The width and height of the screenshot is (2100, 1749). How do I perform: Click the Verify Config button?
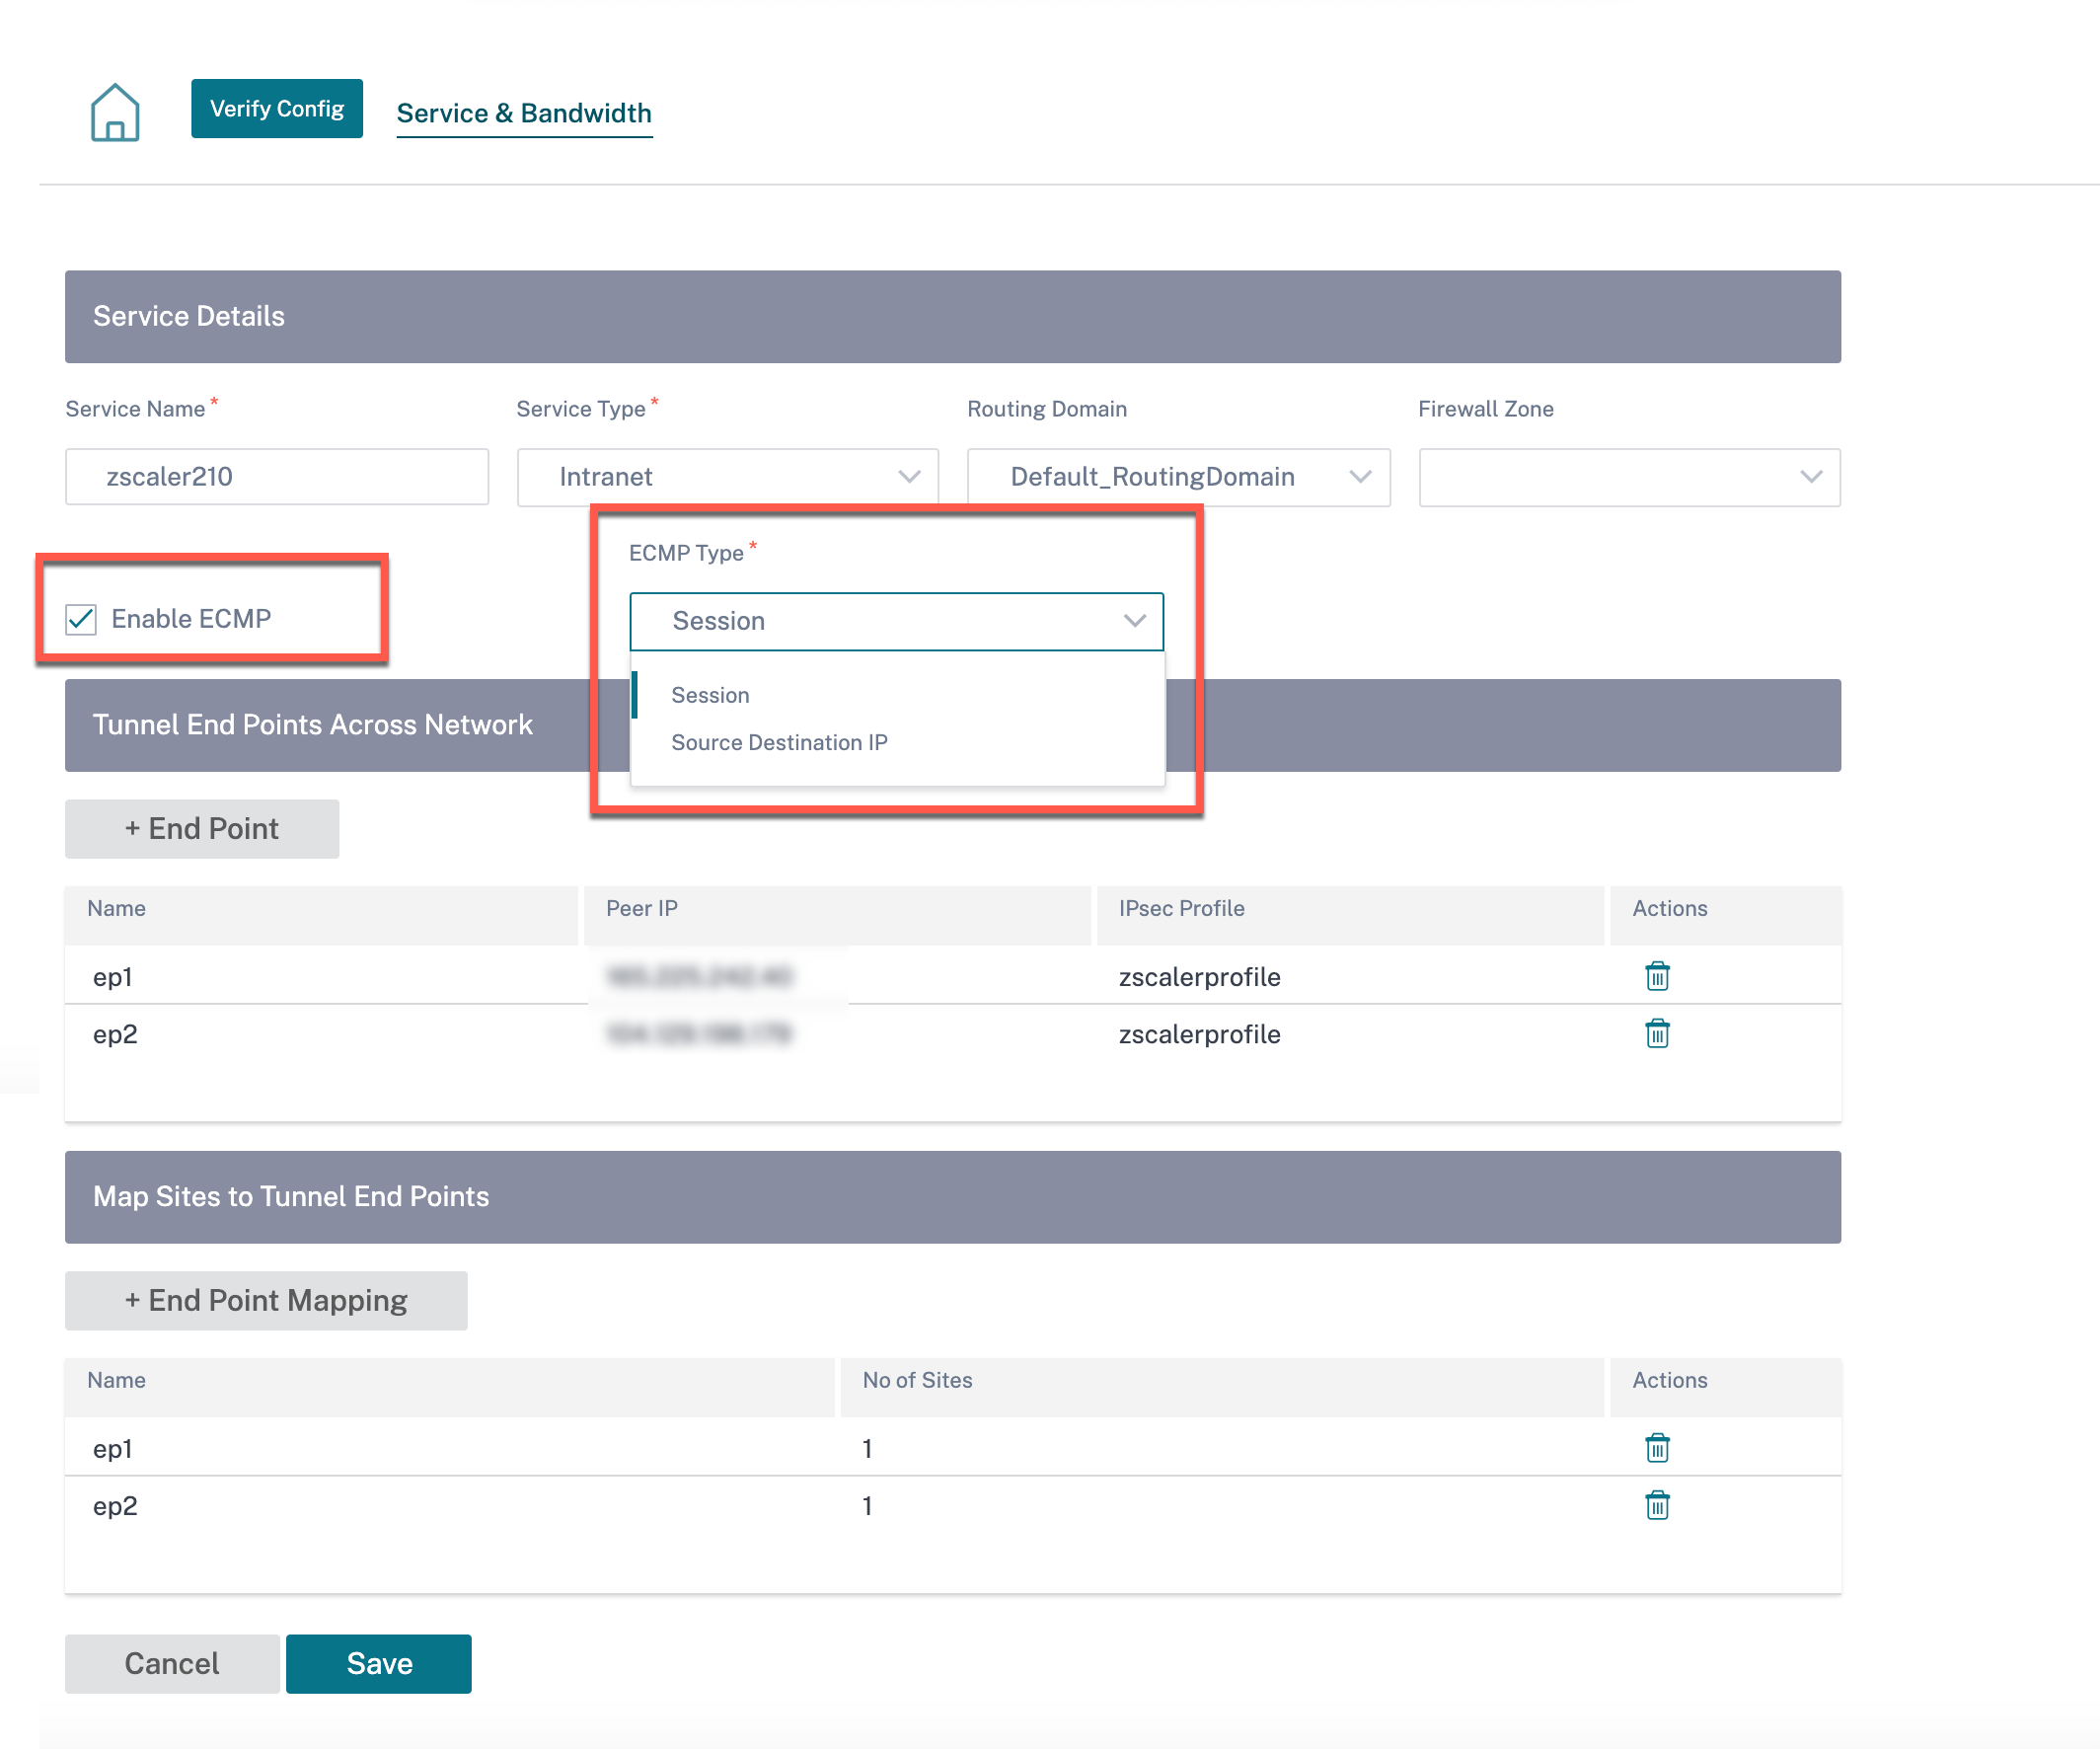[277, 108]
